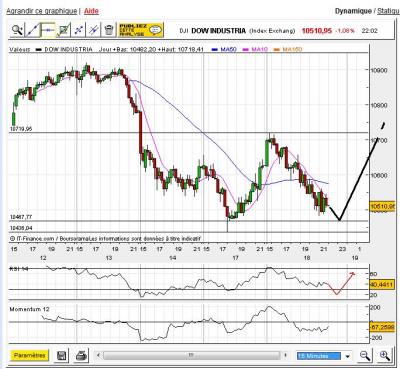Print the chart with printer icon
The image size is (400, 369).
pos(81,356)
